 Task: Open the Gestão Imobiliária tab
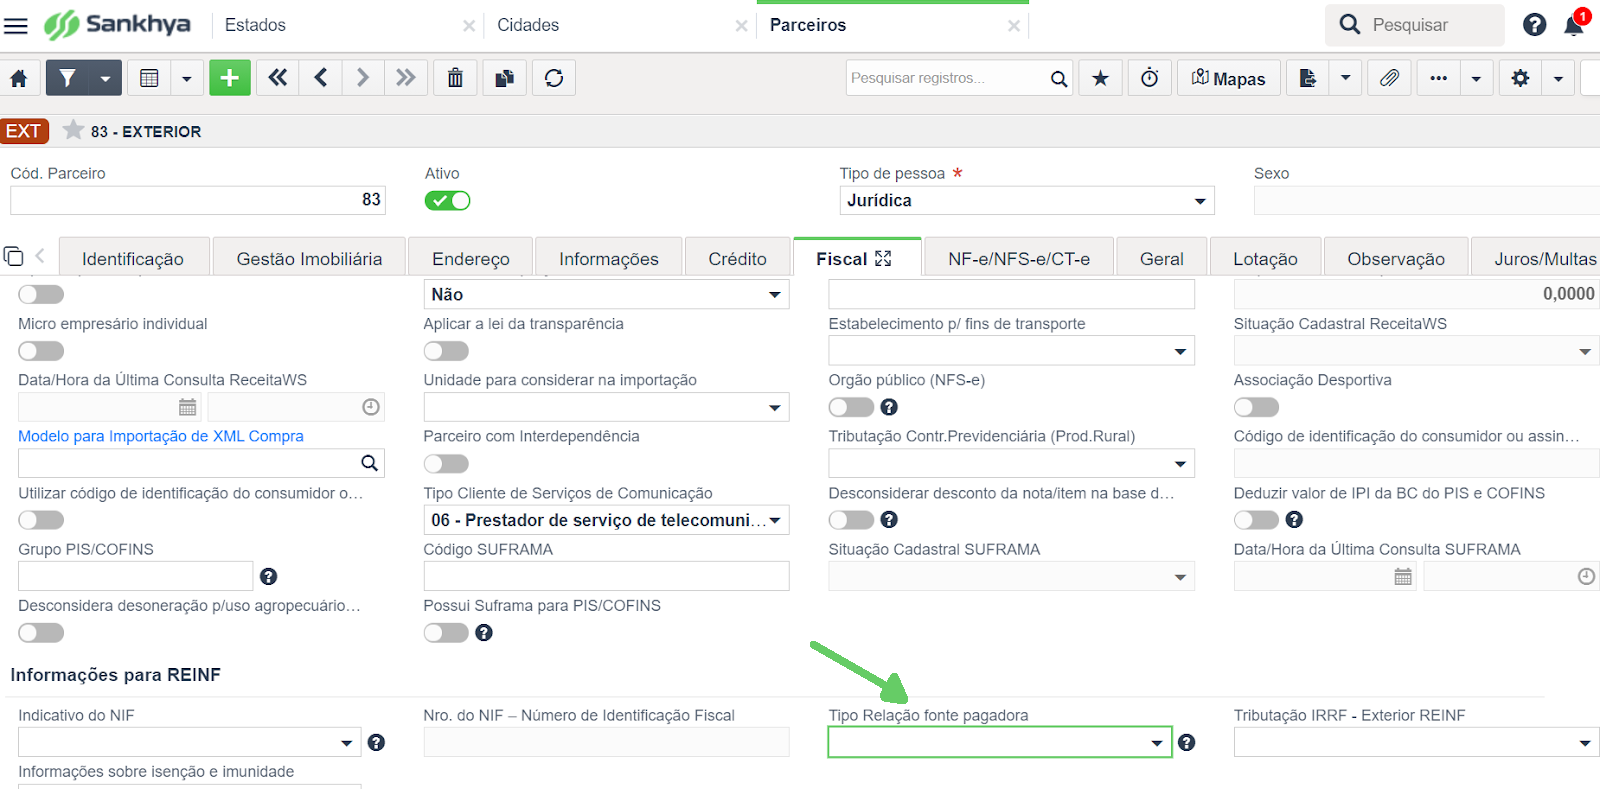tap(309, 259)
